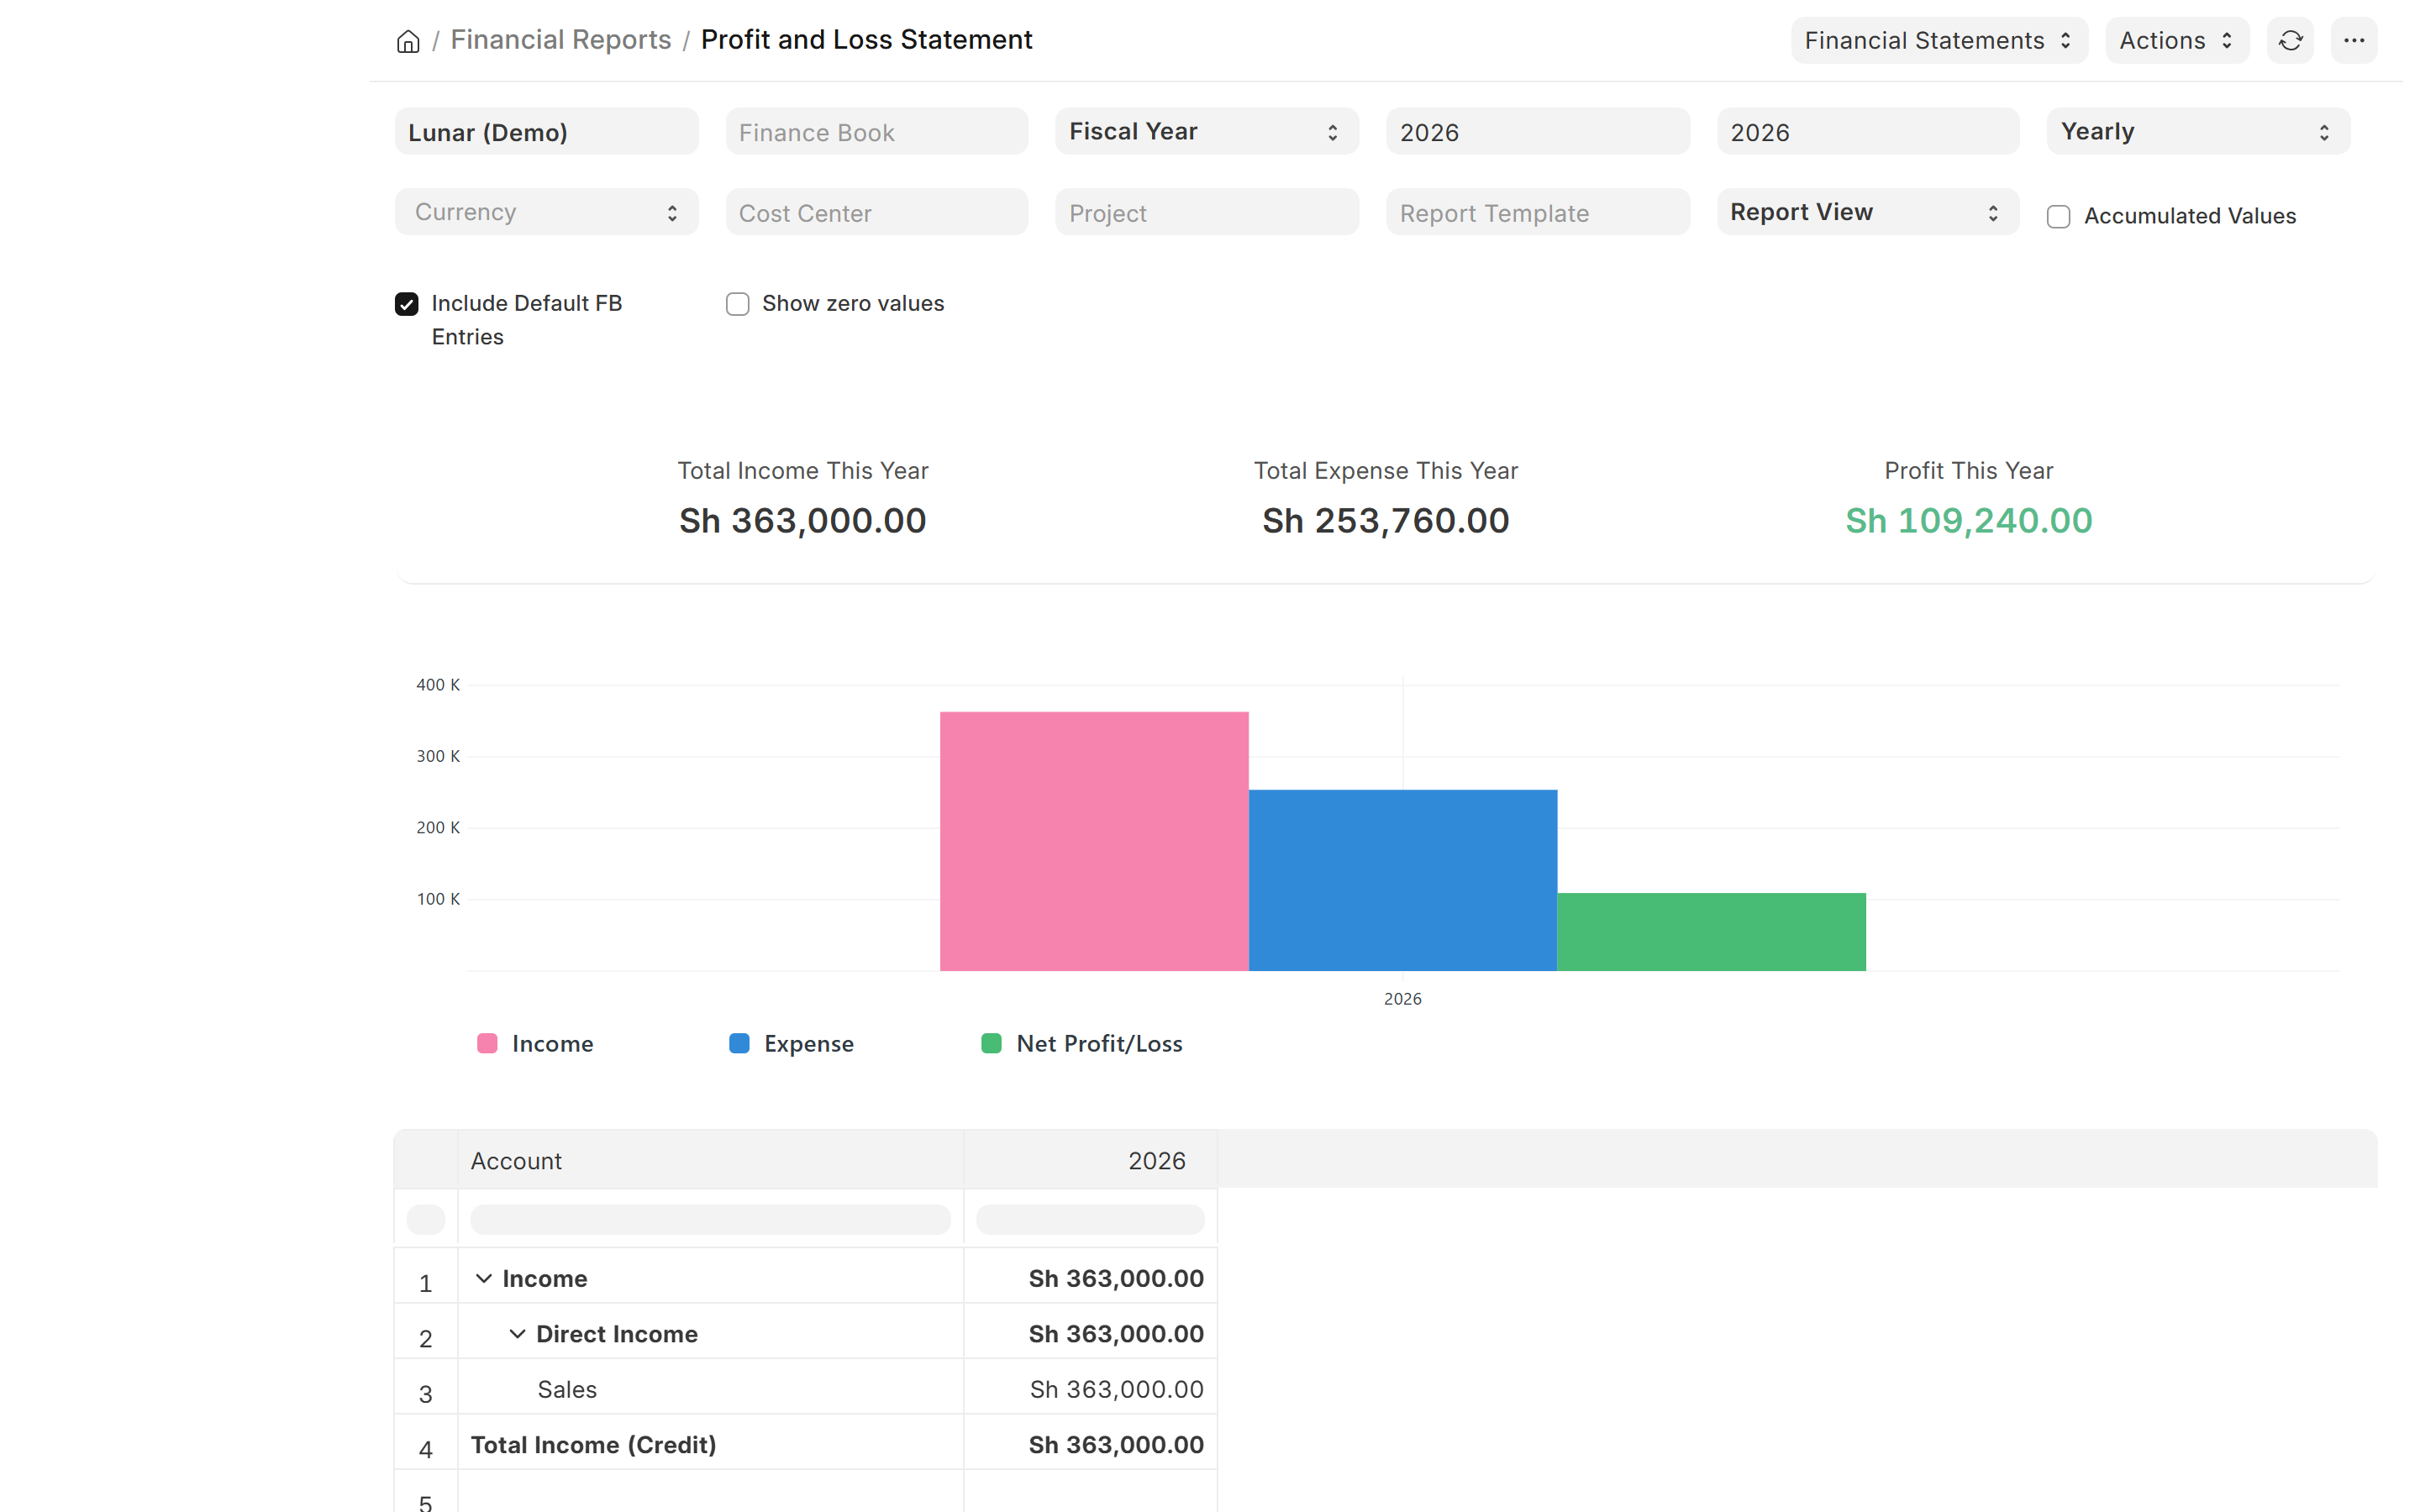Enable the Show zero values checkbox
This screenshot has width=2420, height=1512.
tap(737, 304)
